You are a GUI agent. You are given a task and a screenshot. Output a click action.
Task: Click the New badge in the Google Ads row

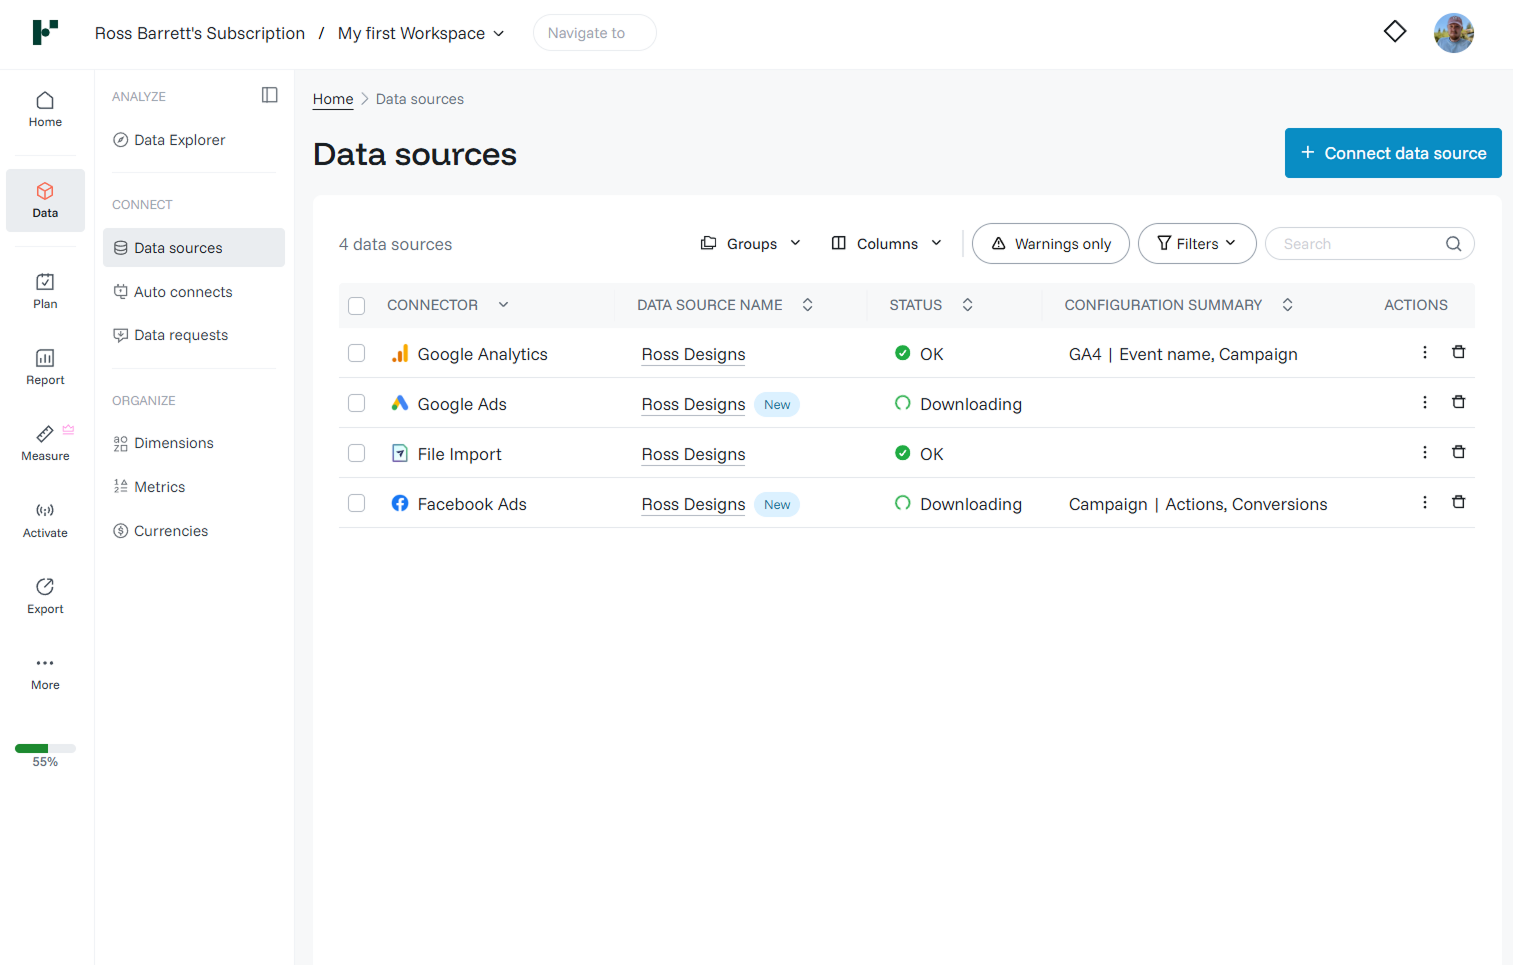tap(777, 405)
